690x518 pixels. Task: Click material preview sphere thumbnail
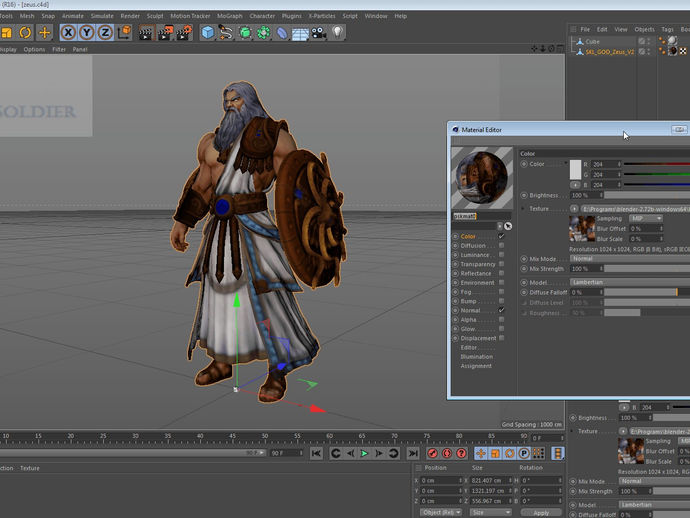point(482,178)
